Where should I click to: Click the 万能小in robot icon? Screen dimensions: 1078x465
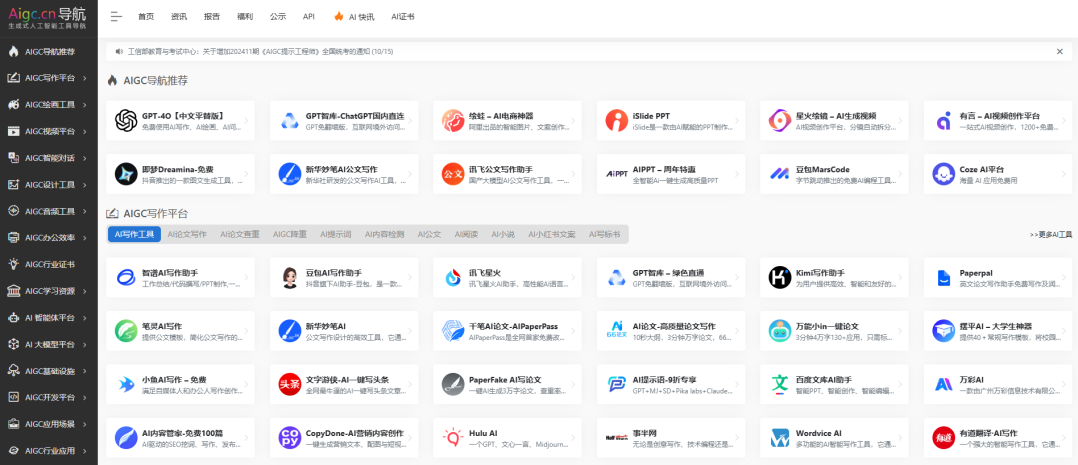tap(780, 331)
